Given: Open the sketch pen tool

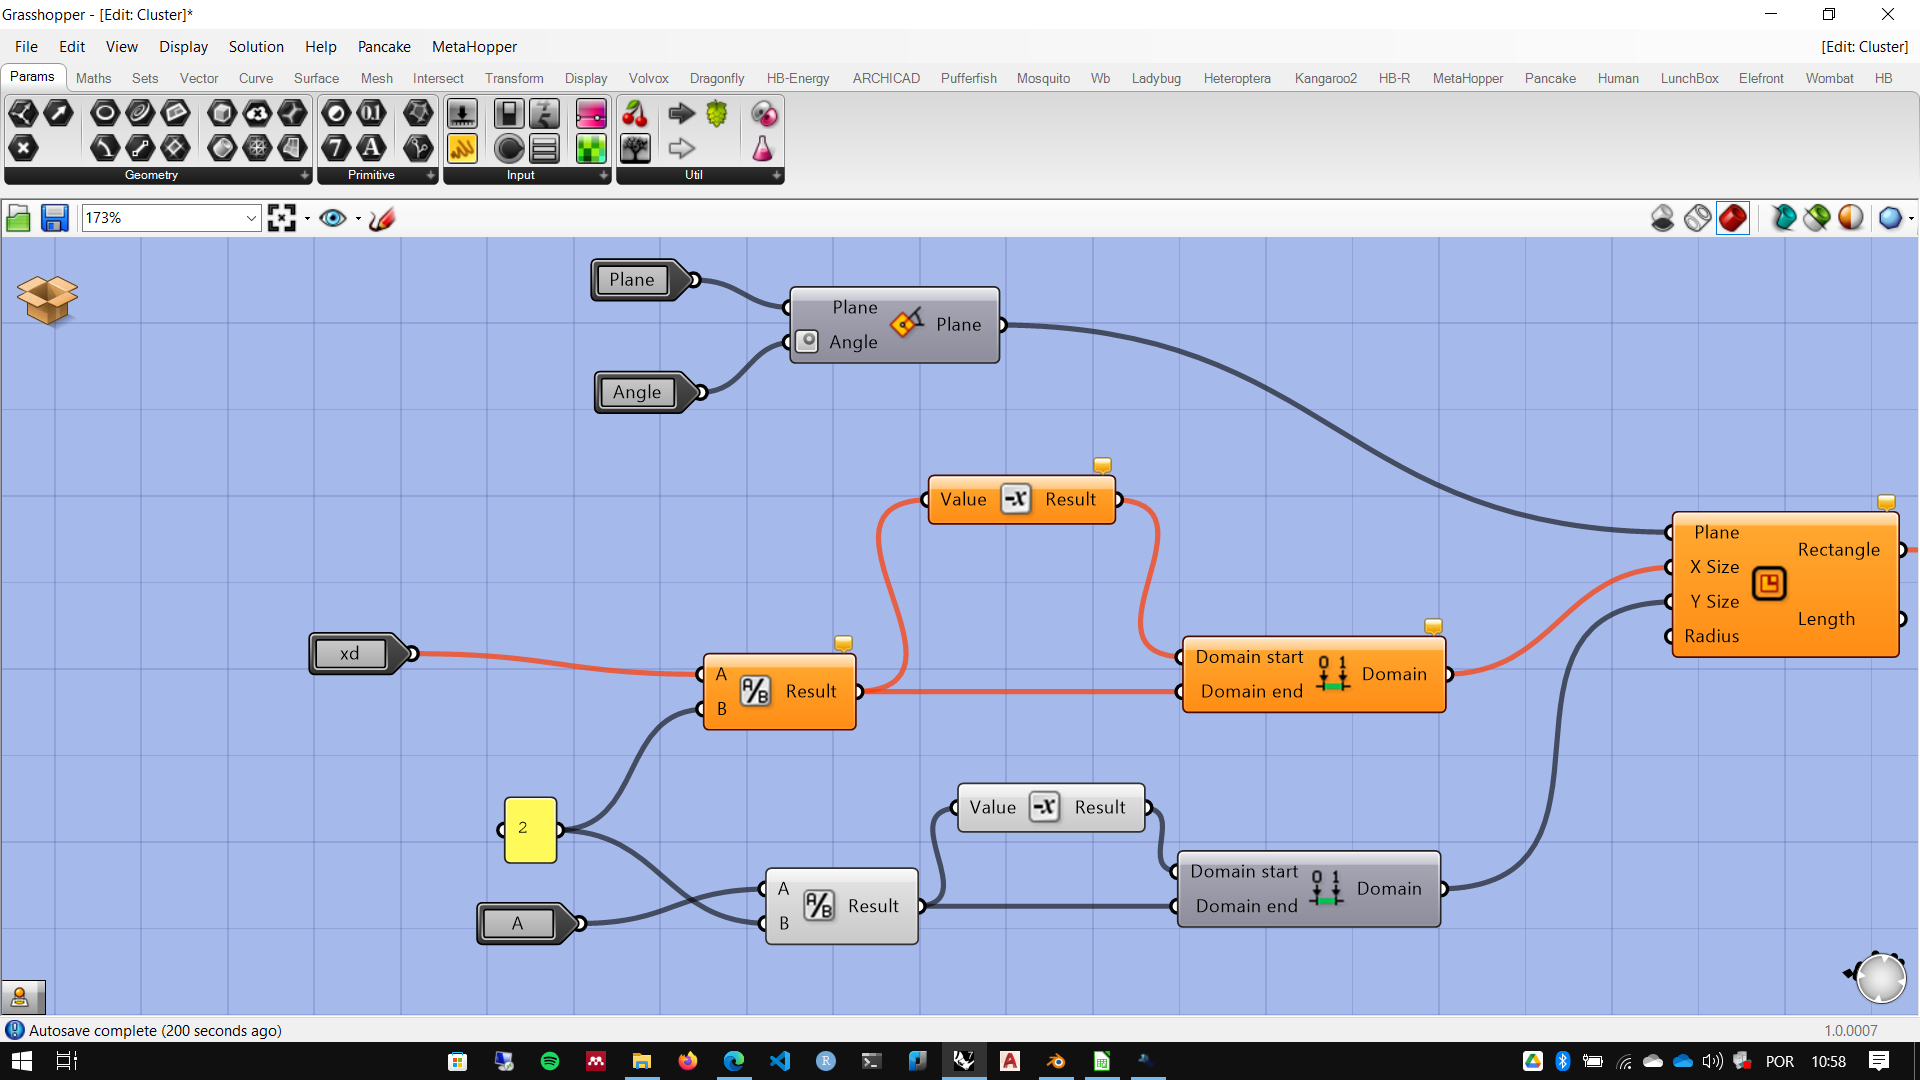Looking at the screenshot, I should 382,218.
